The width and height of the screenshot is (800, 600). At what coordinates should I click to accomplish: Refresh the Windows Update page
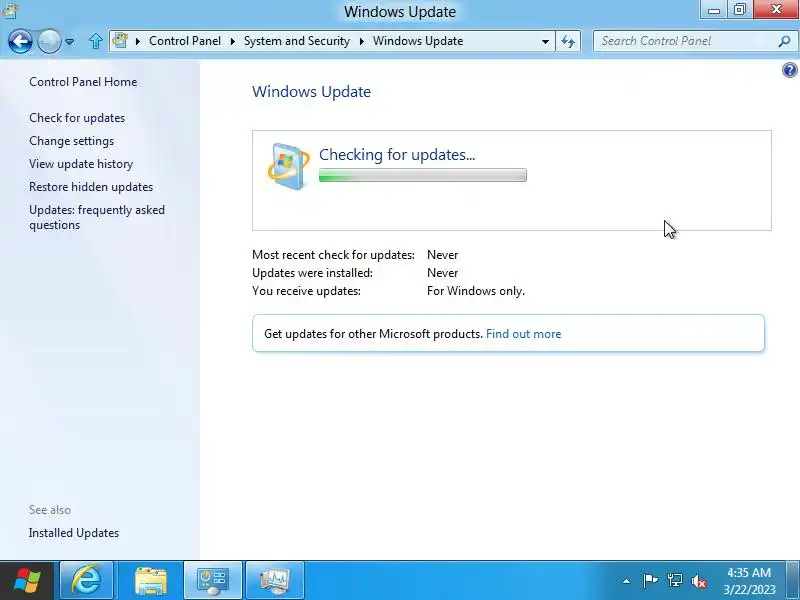pos(568,41)
